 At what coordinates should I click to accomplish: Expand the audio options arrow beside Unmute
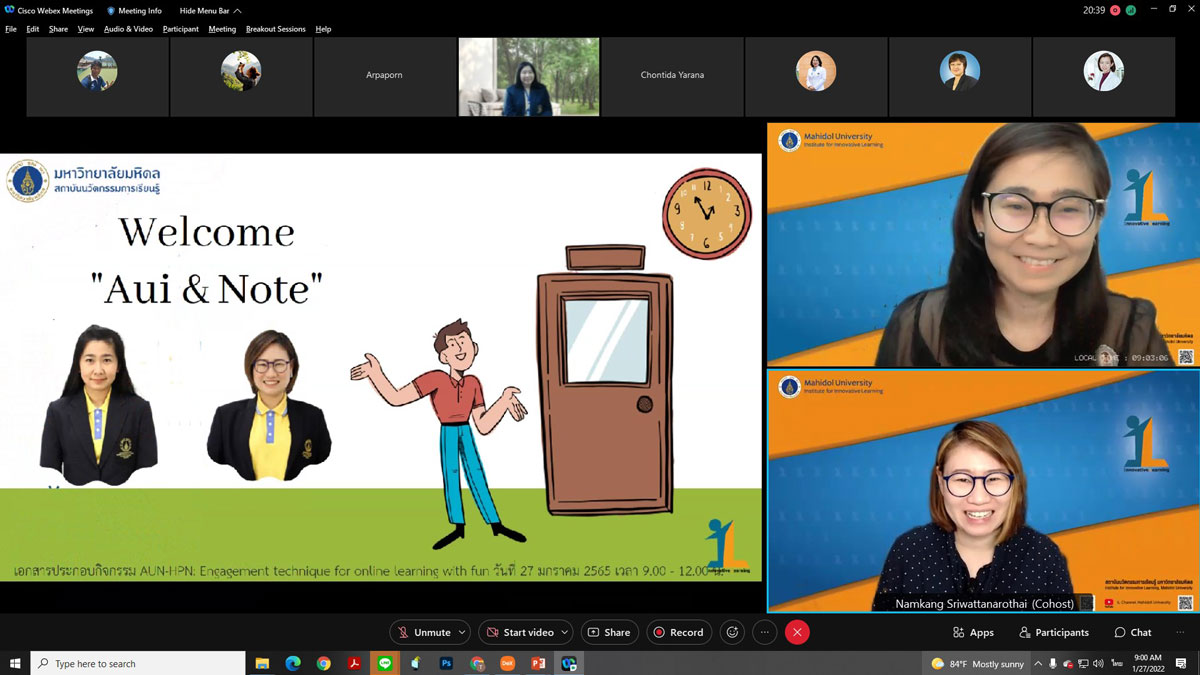click(x=461, y=632)
